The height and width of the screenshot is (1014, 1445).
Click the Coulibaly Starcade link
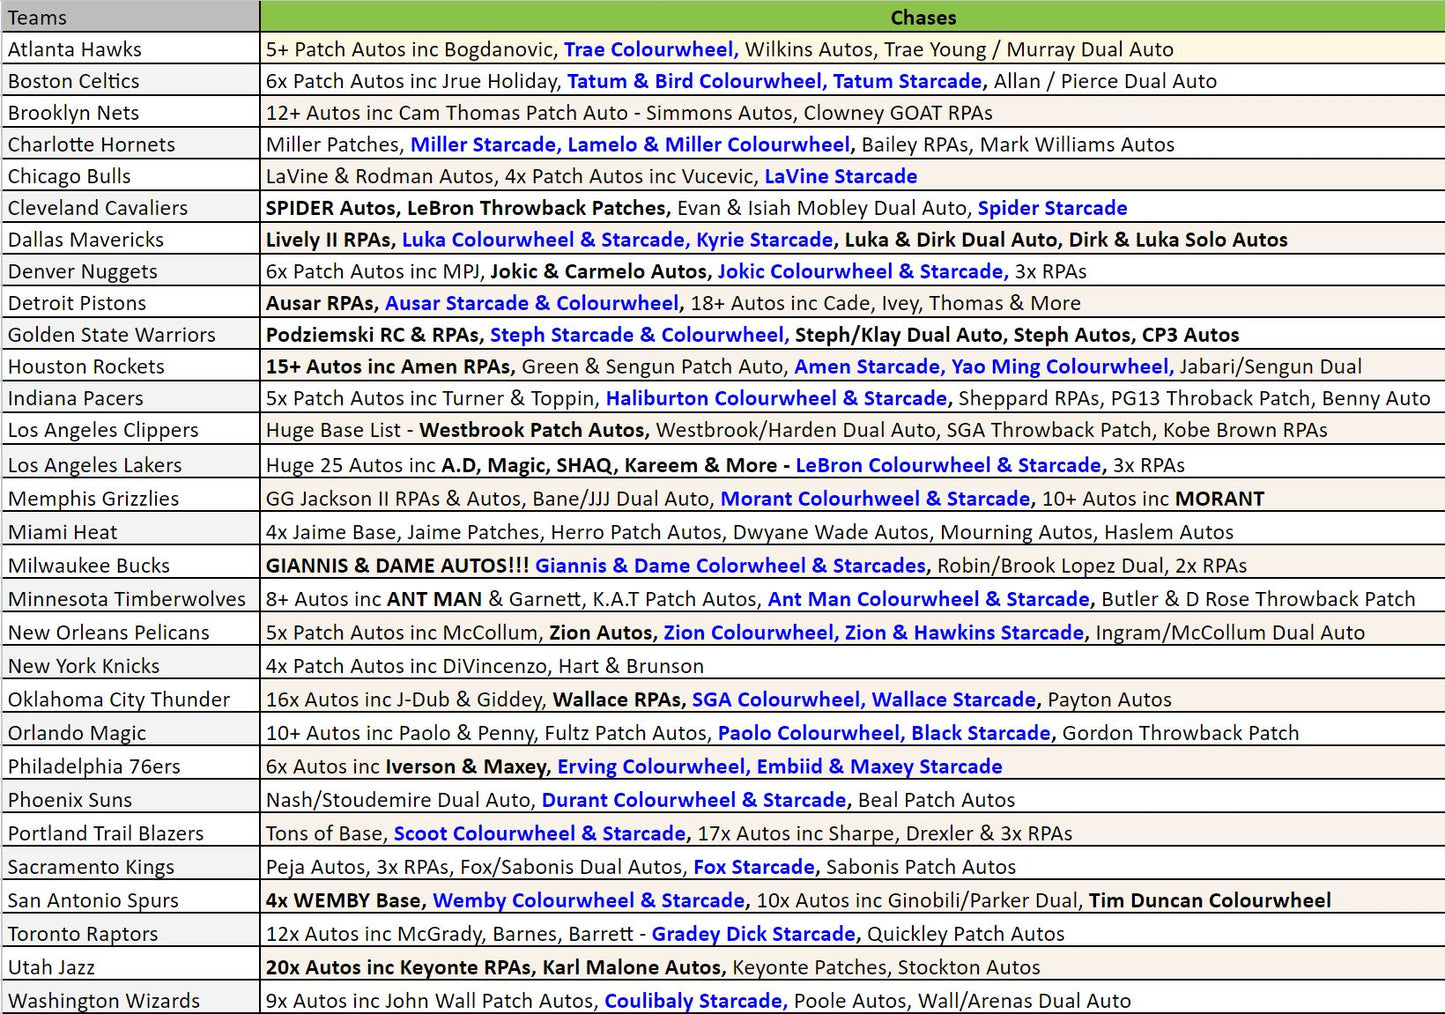pos(695,1000)
